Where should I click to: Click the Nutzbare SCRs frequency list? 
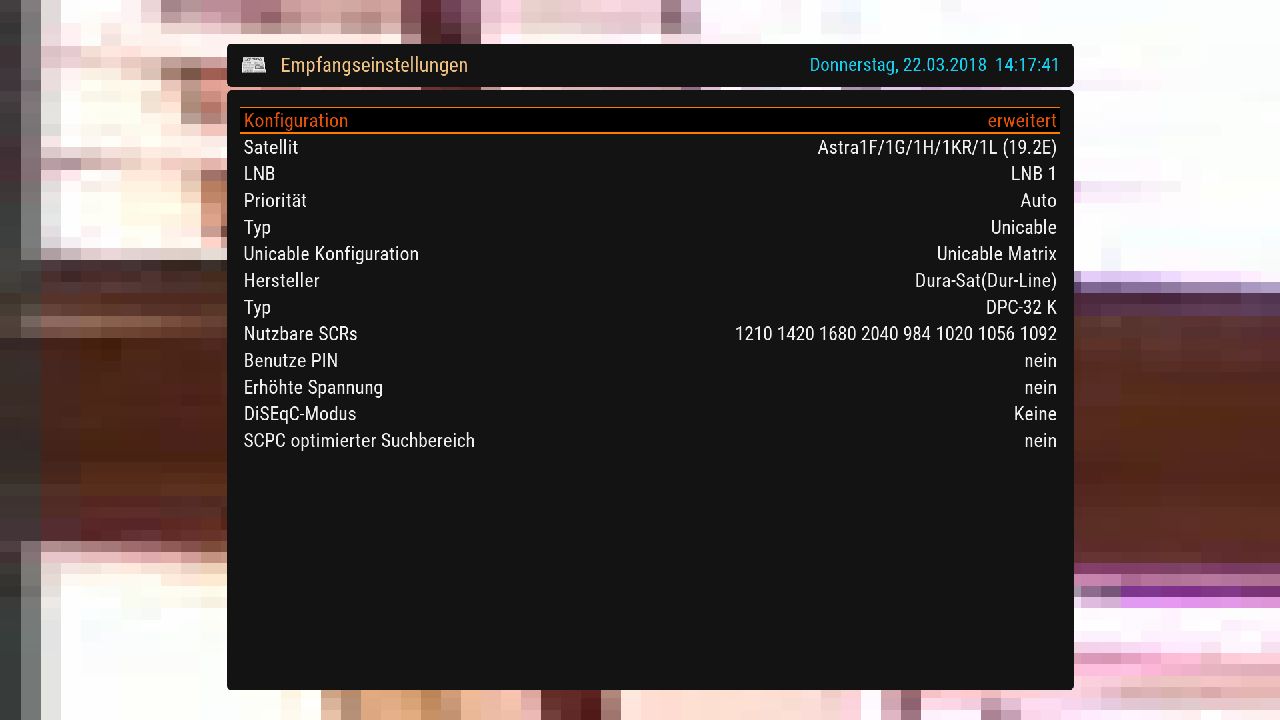895,334
